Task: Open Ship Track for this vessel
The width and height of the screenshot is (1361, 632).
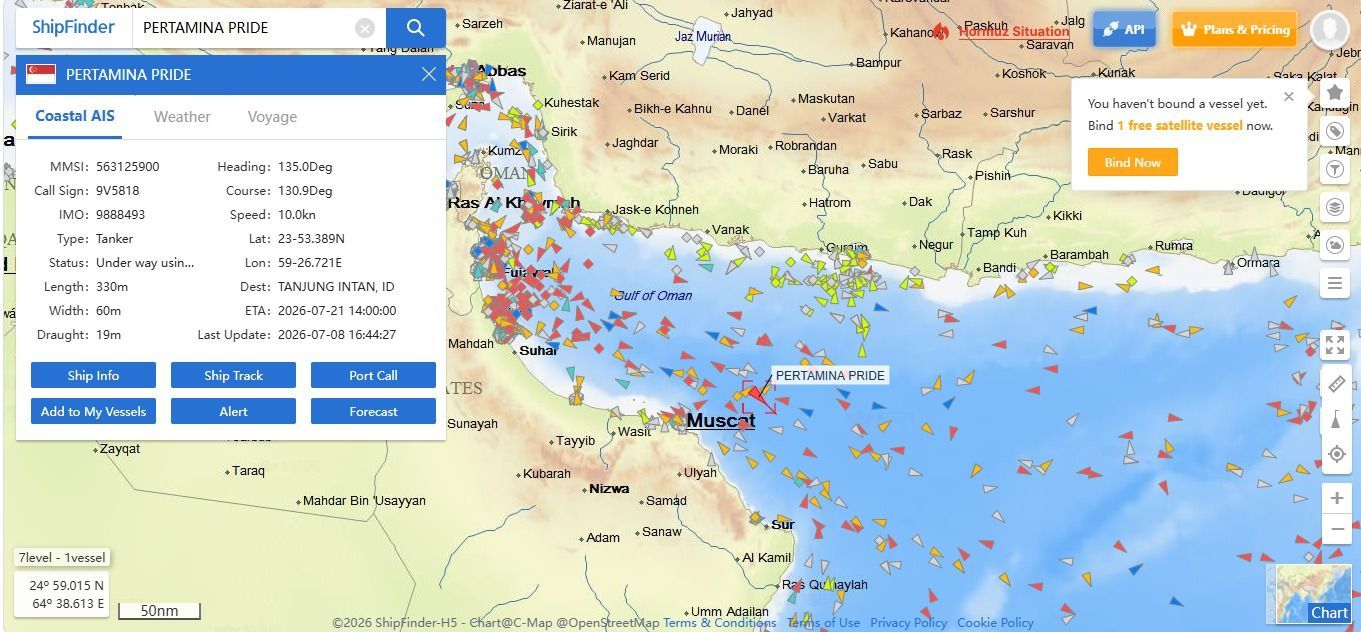Action: pos(233,375)
